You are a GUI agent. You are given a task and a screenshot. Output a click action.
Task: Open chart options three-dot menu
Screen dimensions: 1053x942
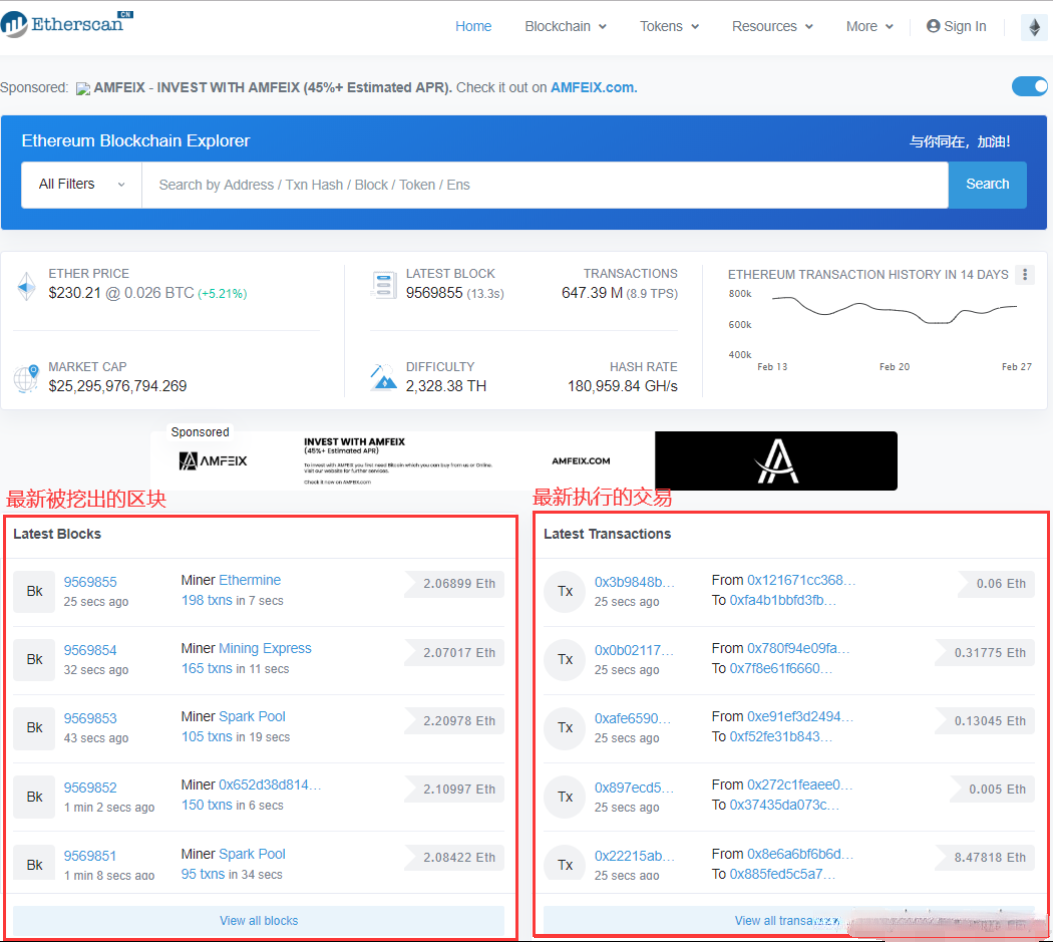1025,274
